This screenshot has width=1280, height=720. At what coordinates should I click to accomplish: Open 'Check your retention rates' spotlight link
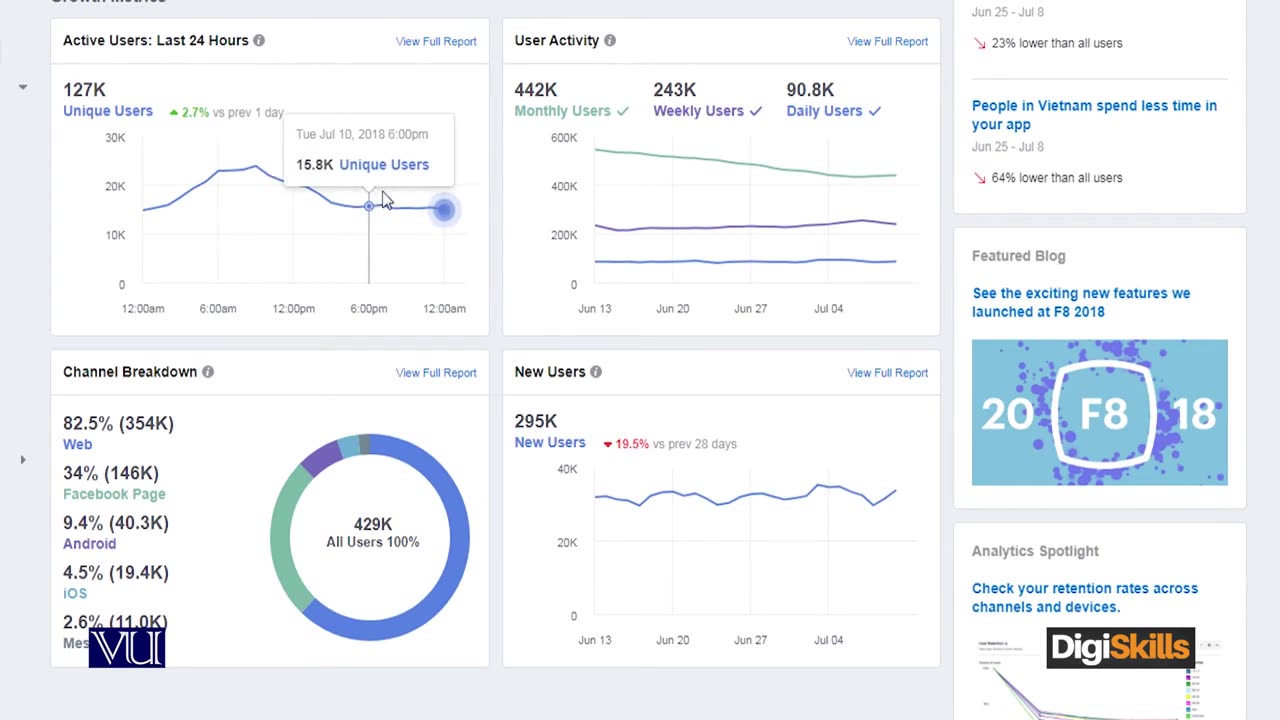[1085, 597]
